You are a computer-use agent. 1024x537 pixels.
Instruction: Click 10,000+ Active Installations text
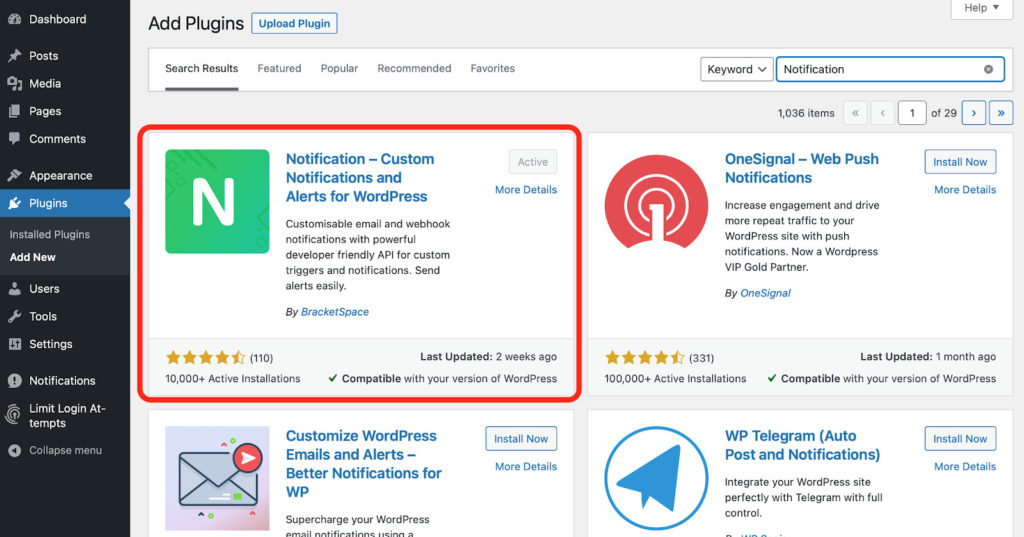click(x=232, y=378)
